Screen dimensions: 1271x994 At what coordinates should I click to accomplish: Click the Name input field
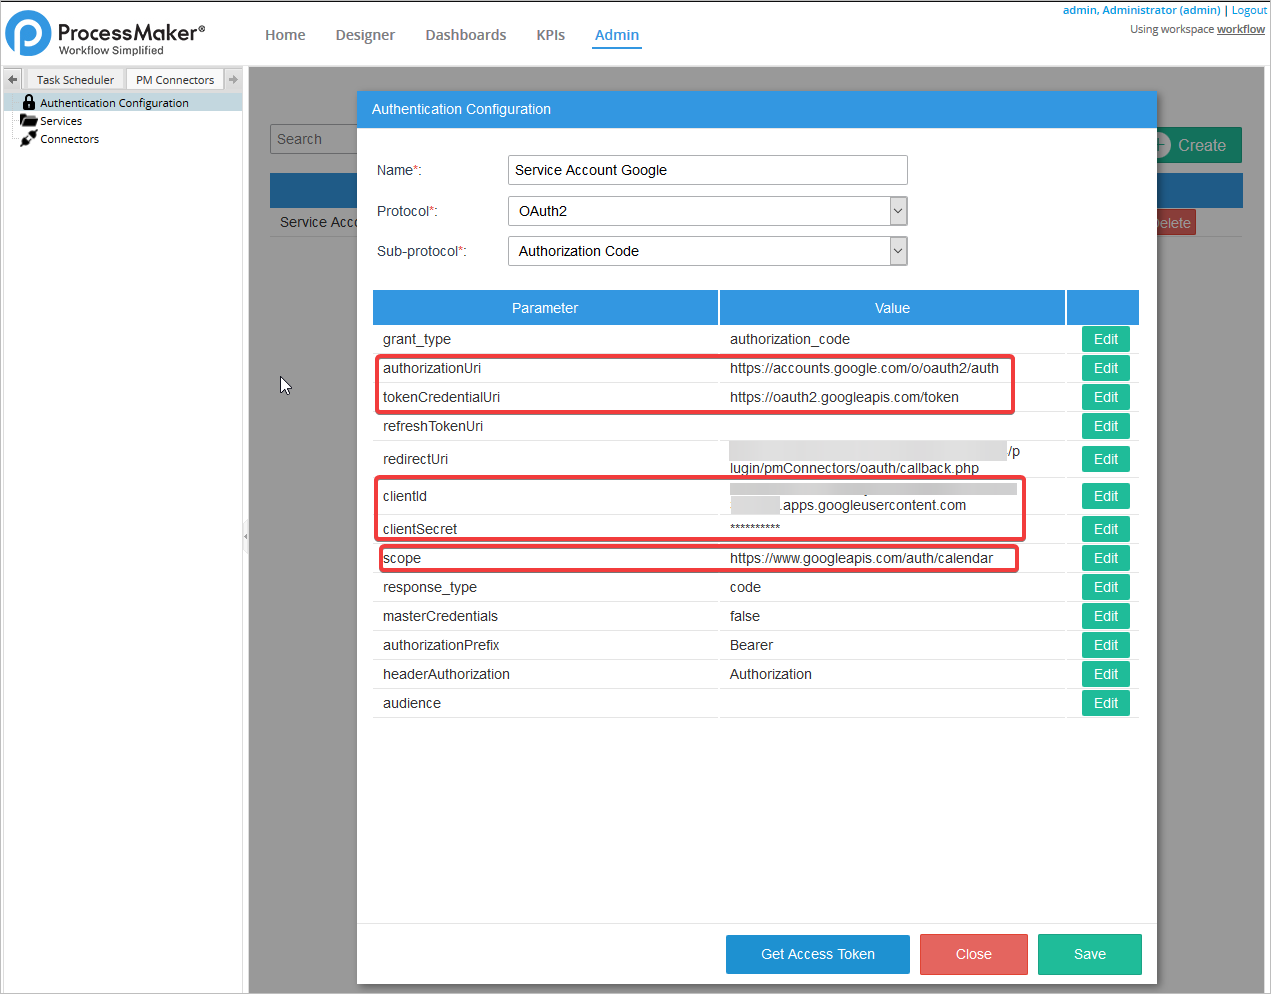708,170
